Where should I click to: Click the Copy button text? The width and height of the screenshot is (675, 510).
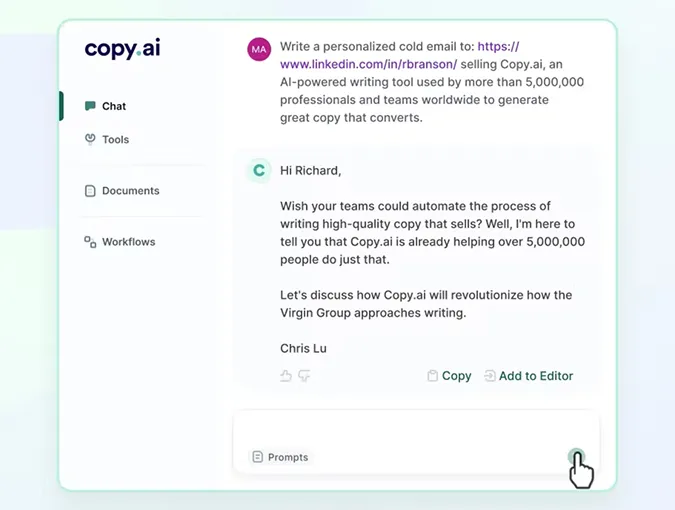click(x=456, y=376)
